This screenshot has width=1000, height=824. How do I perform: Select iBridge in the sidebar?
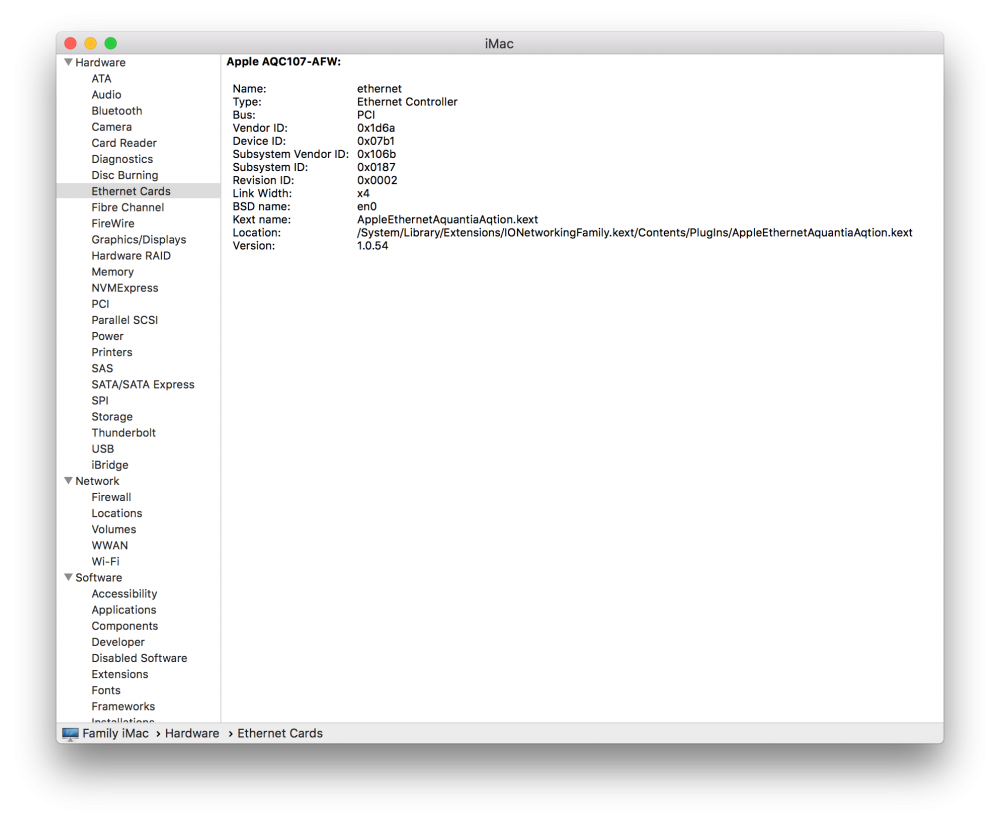110,465
